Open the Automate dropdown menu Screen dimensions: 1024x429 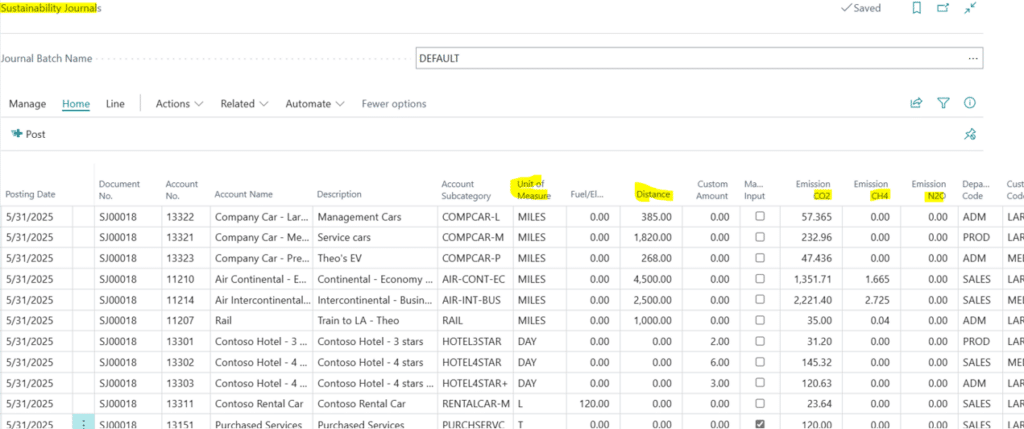click(315, 103)
